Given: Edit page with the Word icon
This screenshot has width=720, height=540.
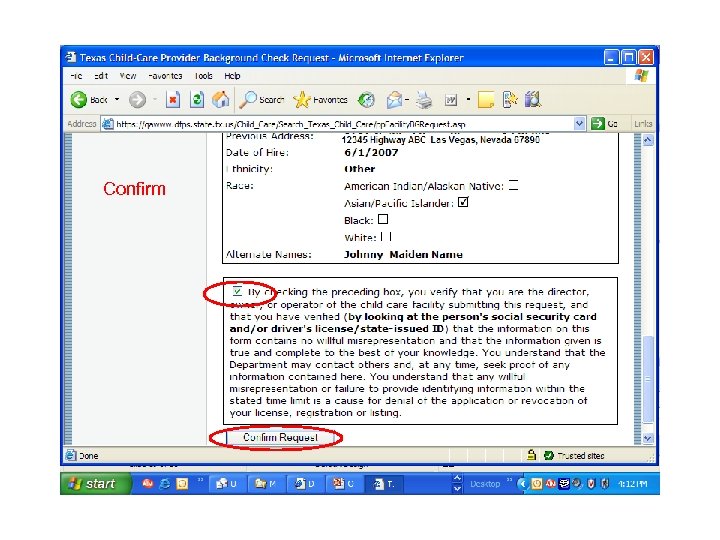Looking at the screenshot, I should click(451, 99).
